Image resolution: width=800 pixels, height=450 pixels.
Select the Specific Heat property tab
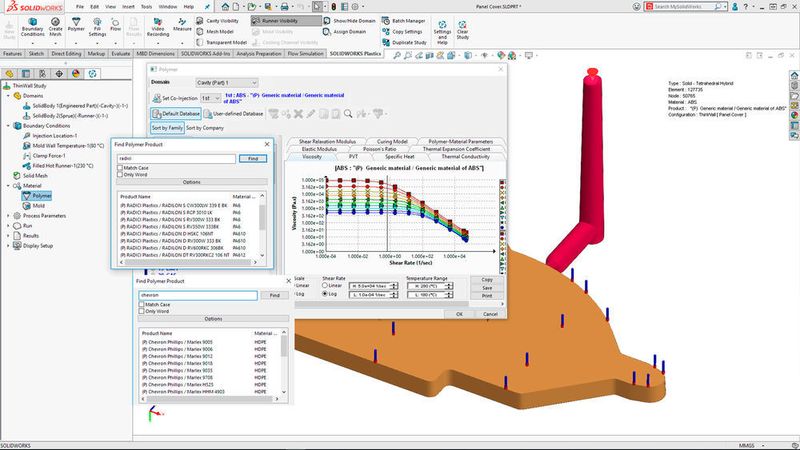(399, 157)
